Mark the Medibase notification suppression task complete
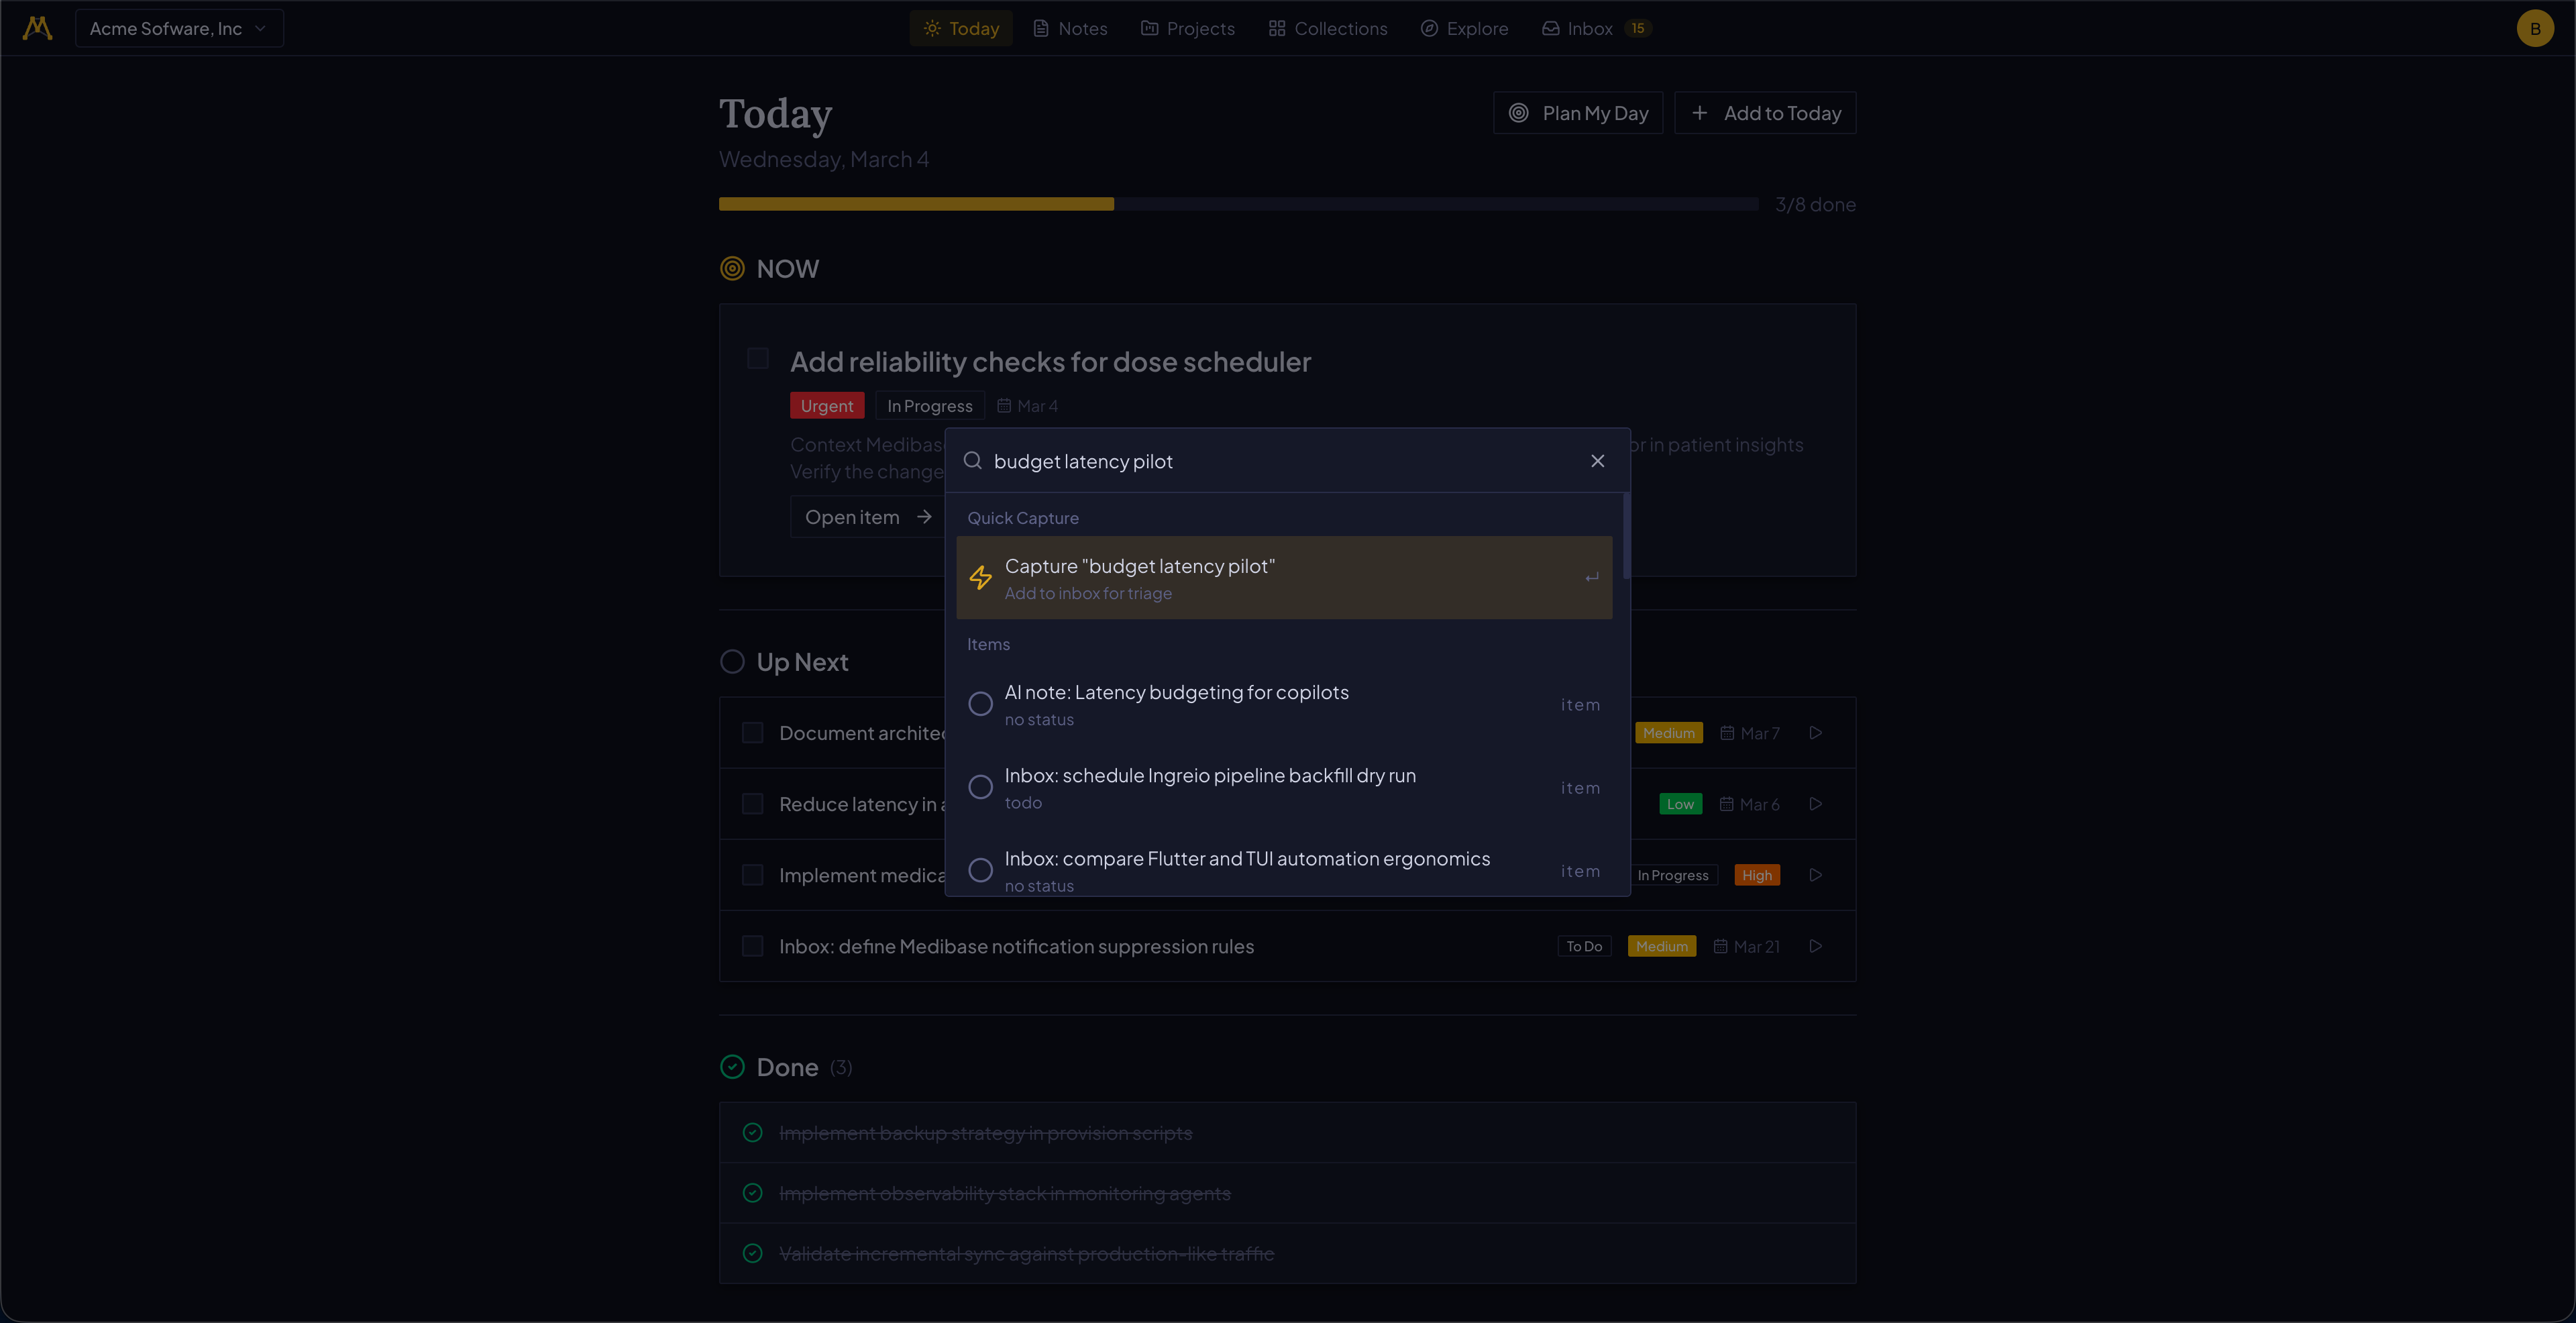Image resolution: width=2576 pixels, height=1323 pixels. [x=753, y=946]
